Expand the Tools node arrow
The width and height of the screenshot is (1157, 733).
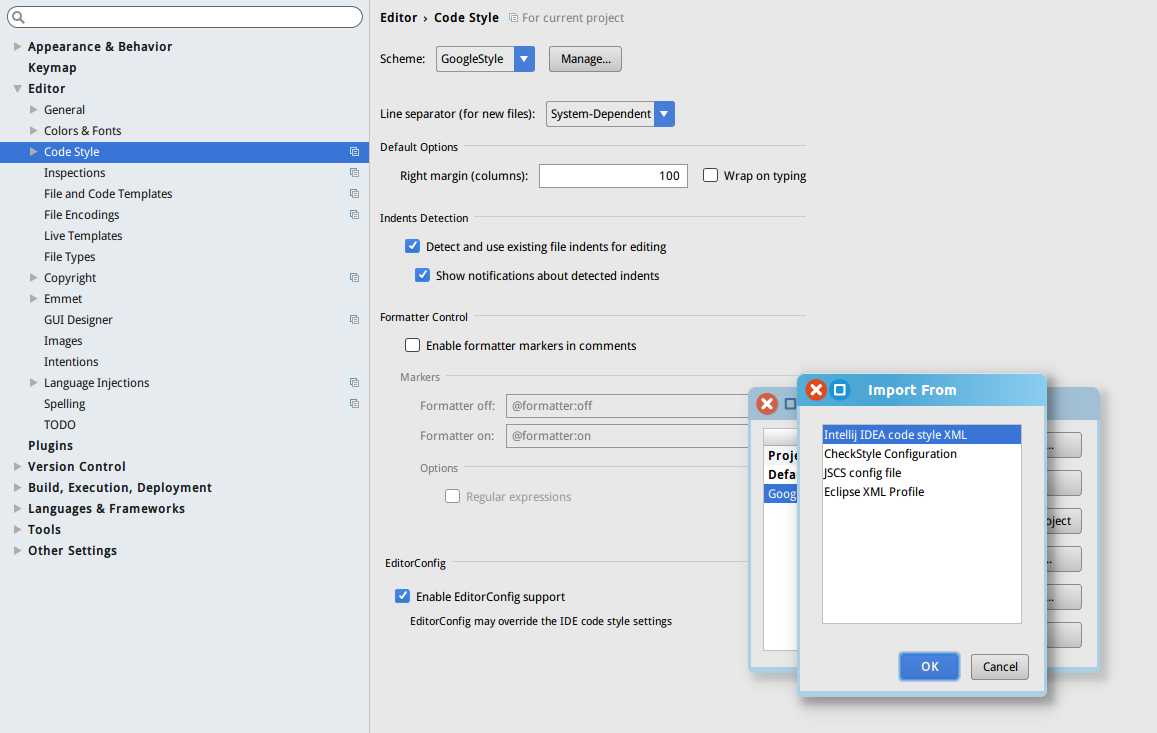[17, 530]
